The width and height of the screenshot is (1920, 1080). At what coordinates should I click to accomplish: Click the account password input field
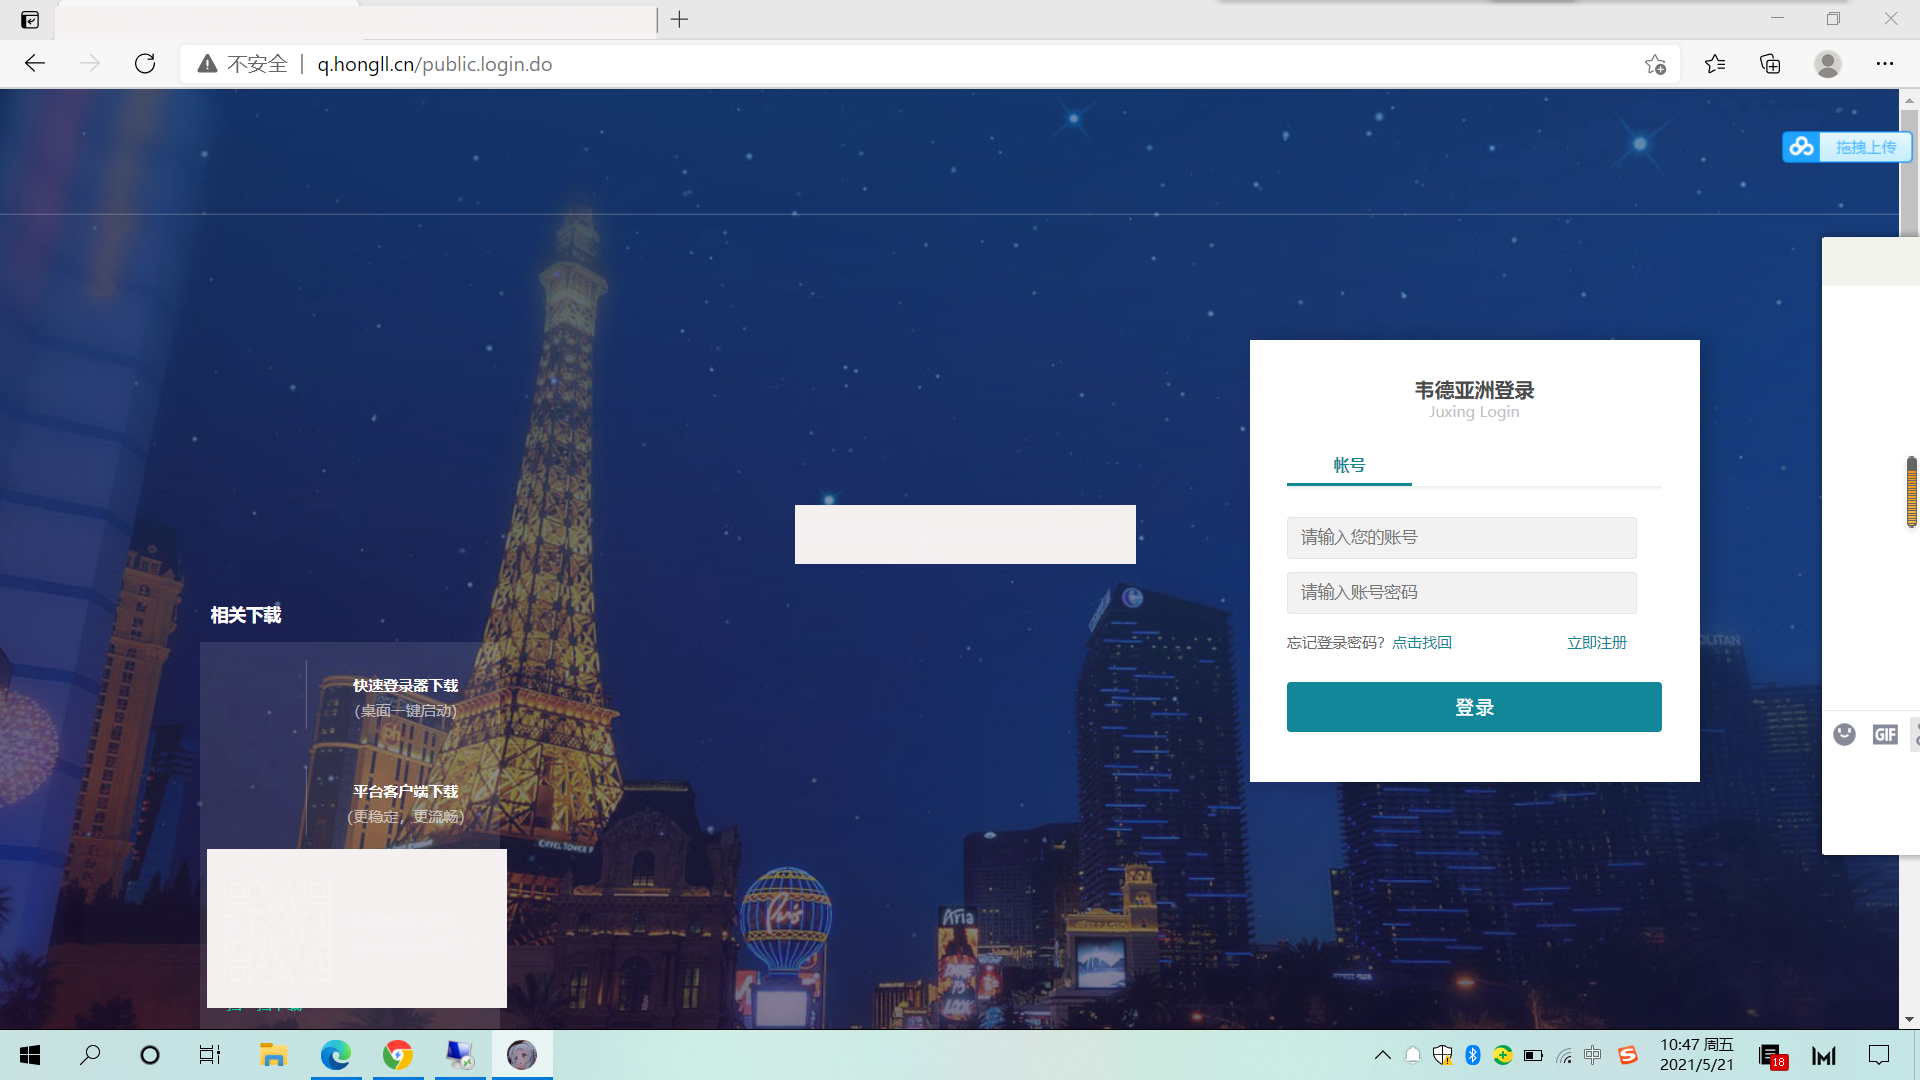pyautogui.click(x=1461, y=593)
